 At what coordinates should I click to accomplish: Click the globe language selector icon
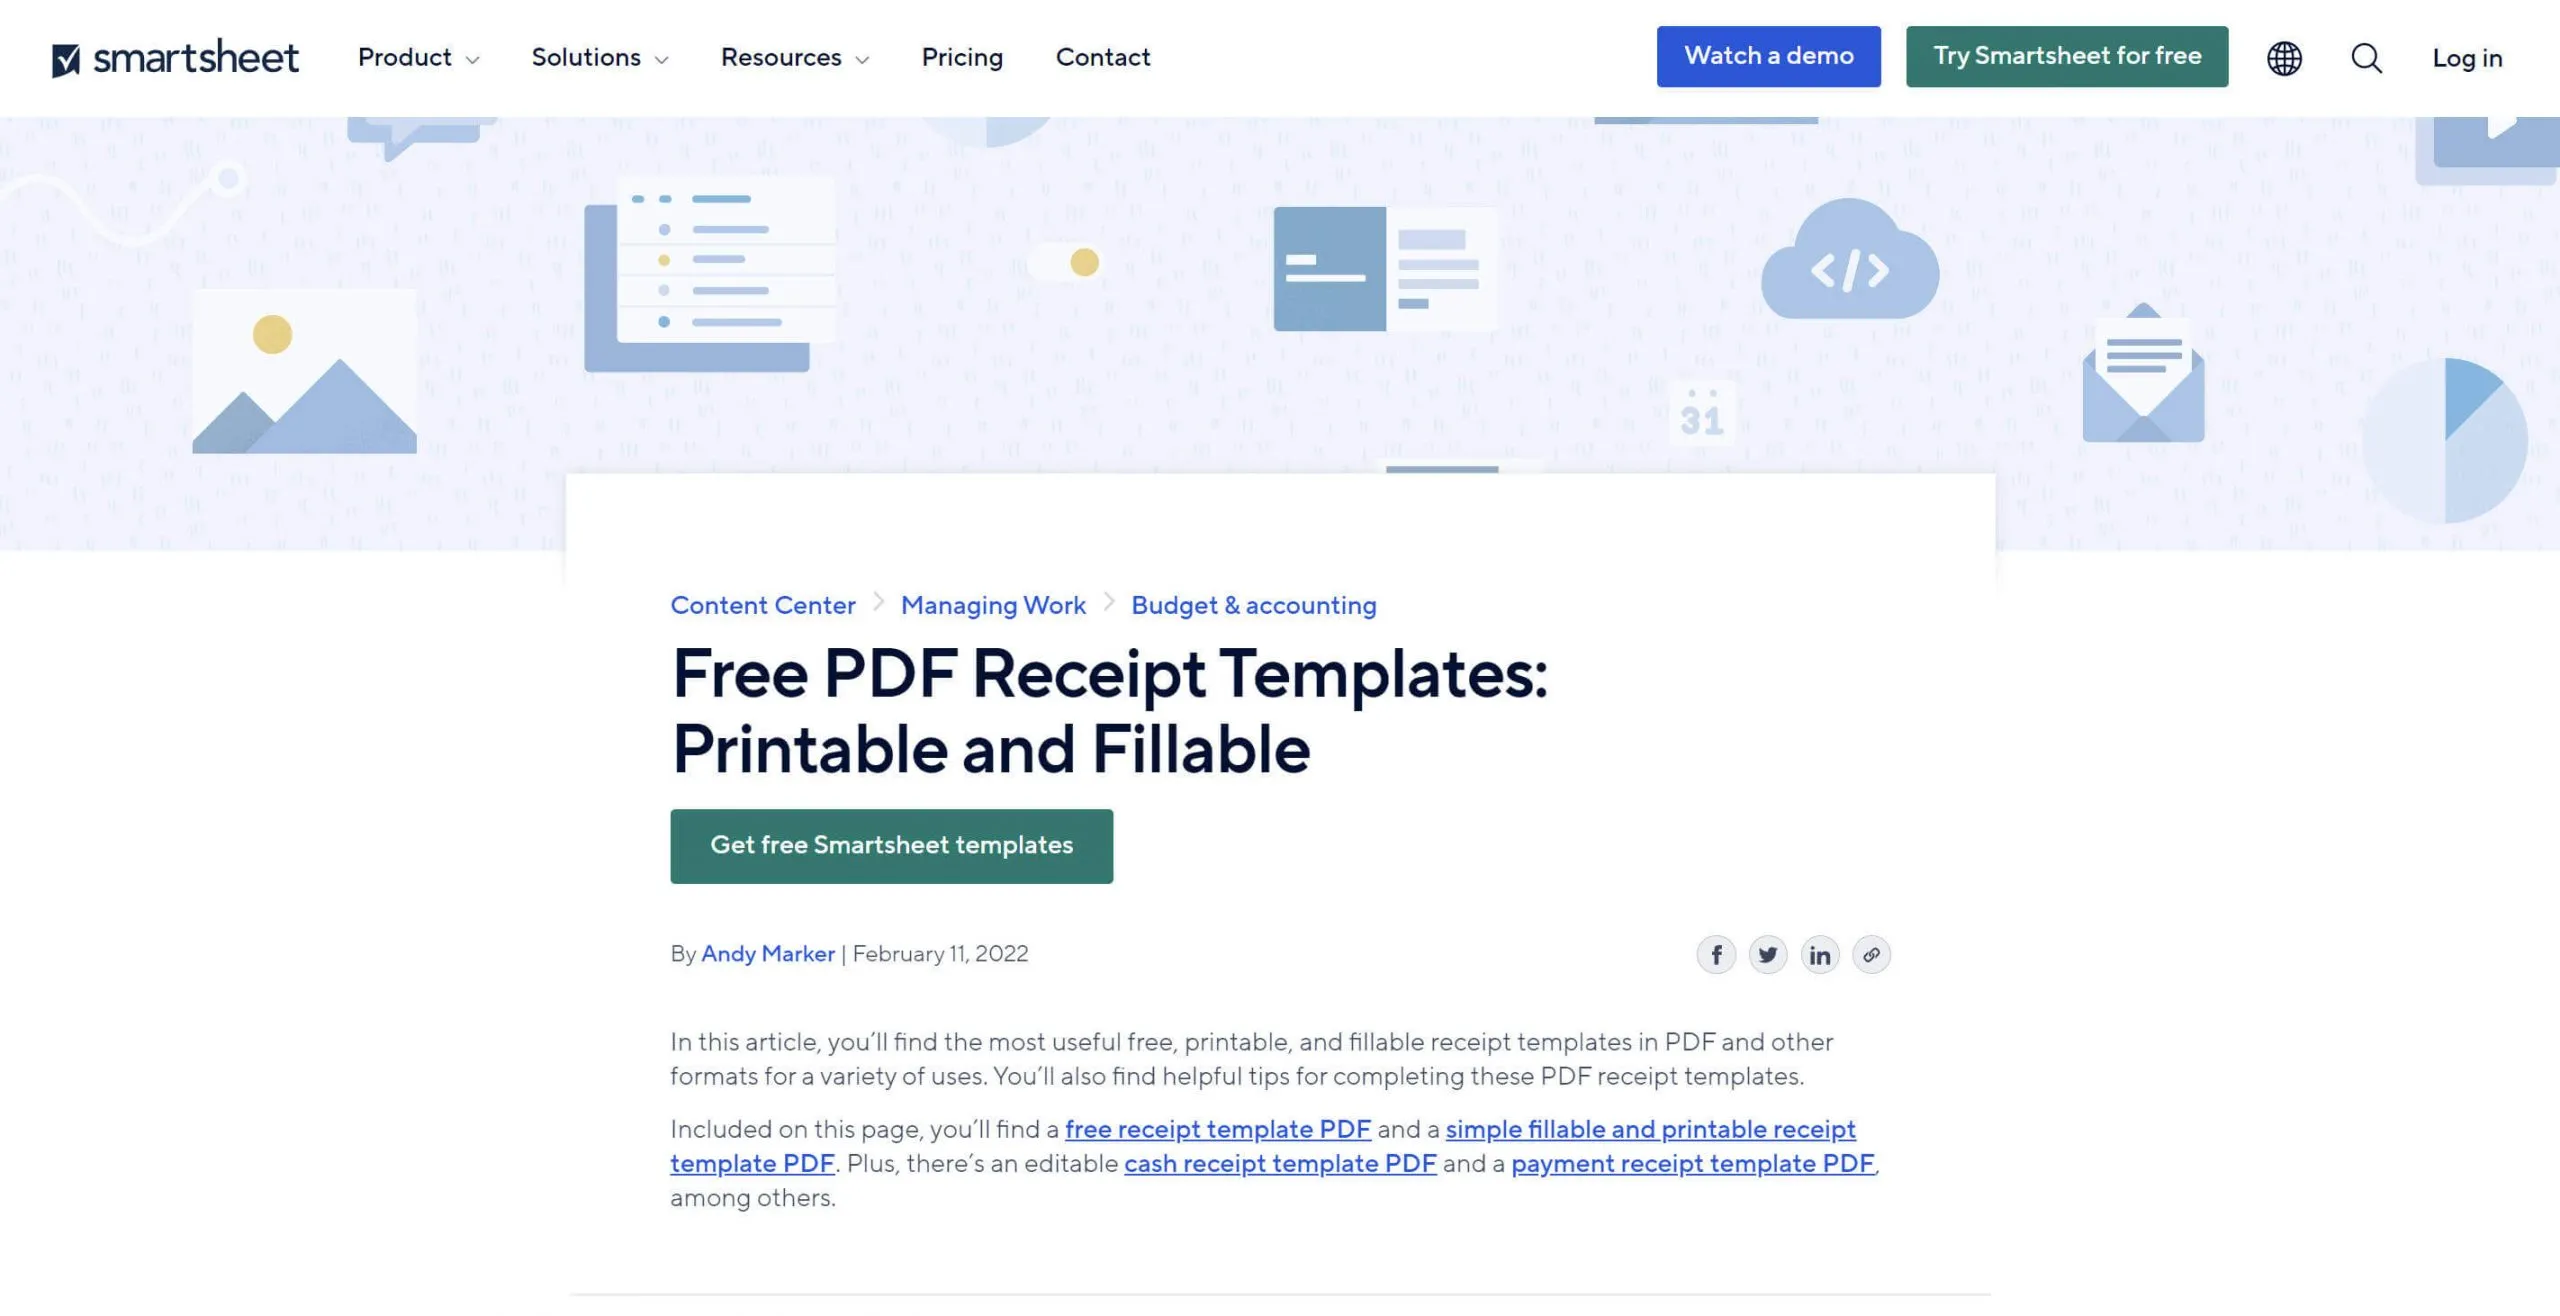(2283, 57)
